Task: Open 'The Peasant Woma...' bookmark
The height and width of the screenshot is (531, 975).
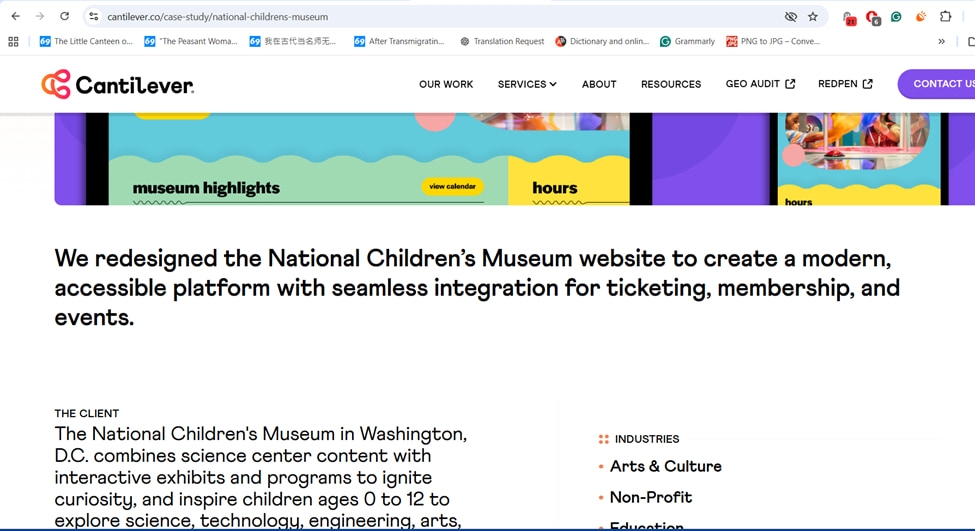Action: click(x=191, y=42)
